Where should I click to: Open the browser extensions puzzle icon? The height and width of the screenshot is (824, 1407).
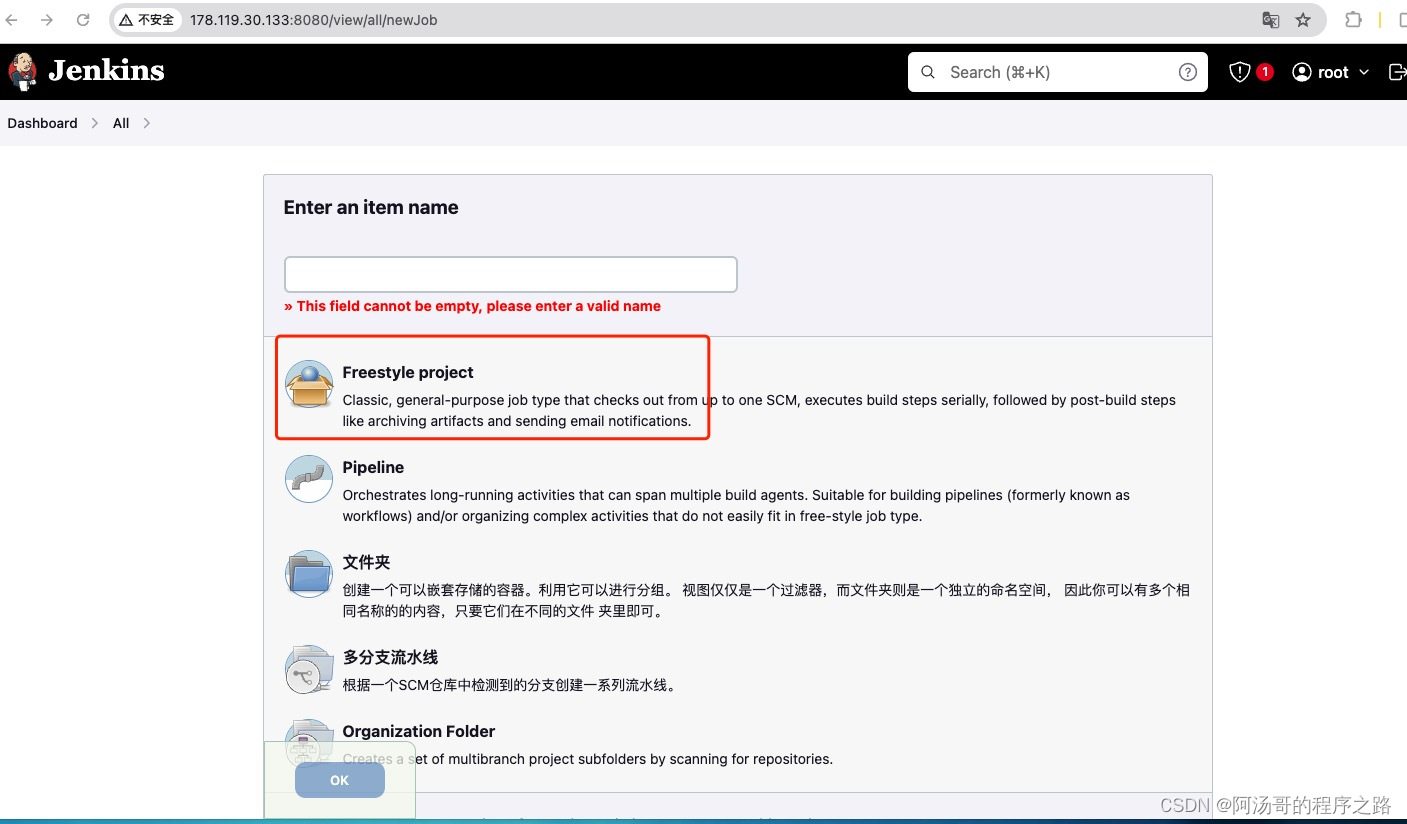(x=1353, y=19)
